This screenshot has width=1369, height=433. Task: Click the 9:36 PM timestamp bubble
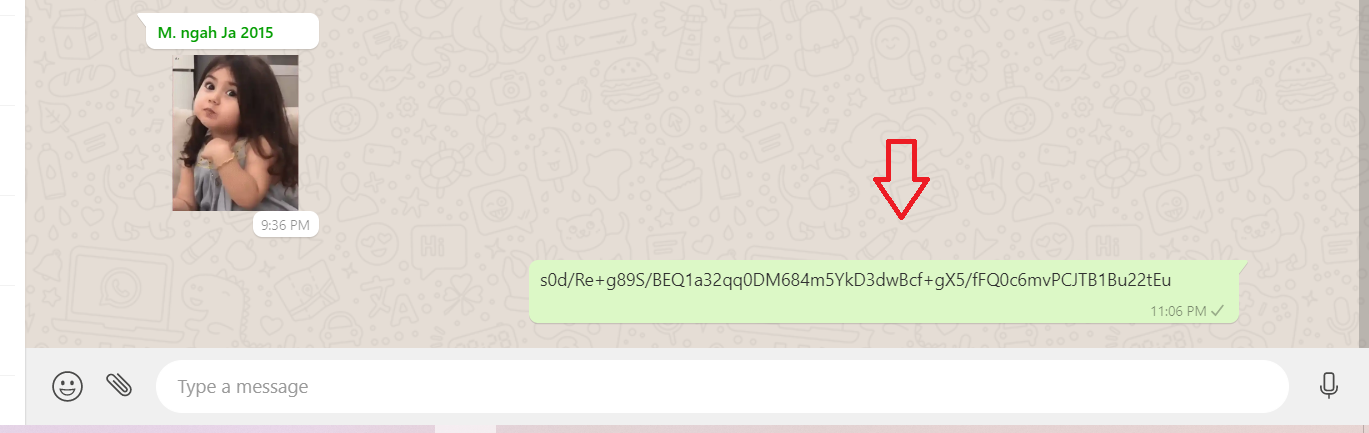pos(285,225)
